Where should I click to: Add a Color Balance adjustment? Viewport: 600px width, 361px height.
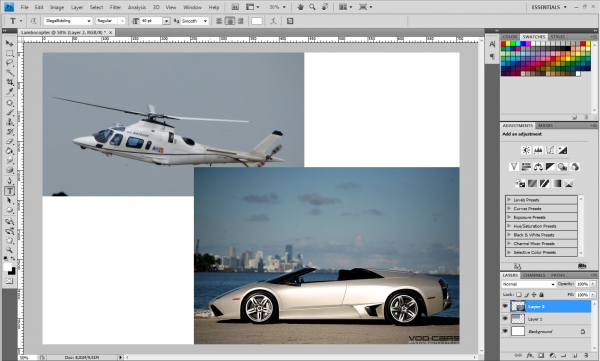pos(538,167)
